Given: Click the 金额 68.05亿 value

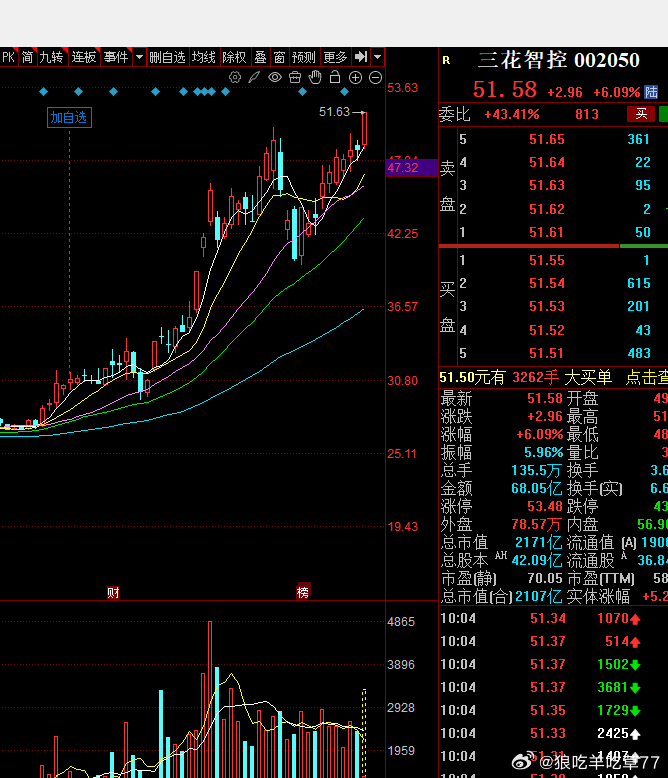Looking at the screenshot, I should pyautogui.click(x=536, y=488).
